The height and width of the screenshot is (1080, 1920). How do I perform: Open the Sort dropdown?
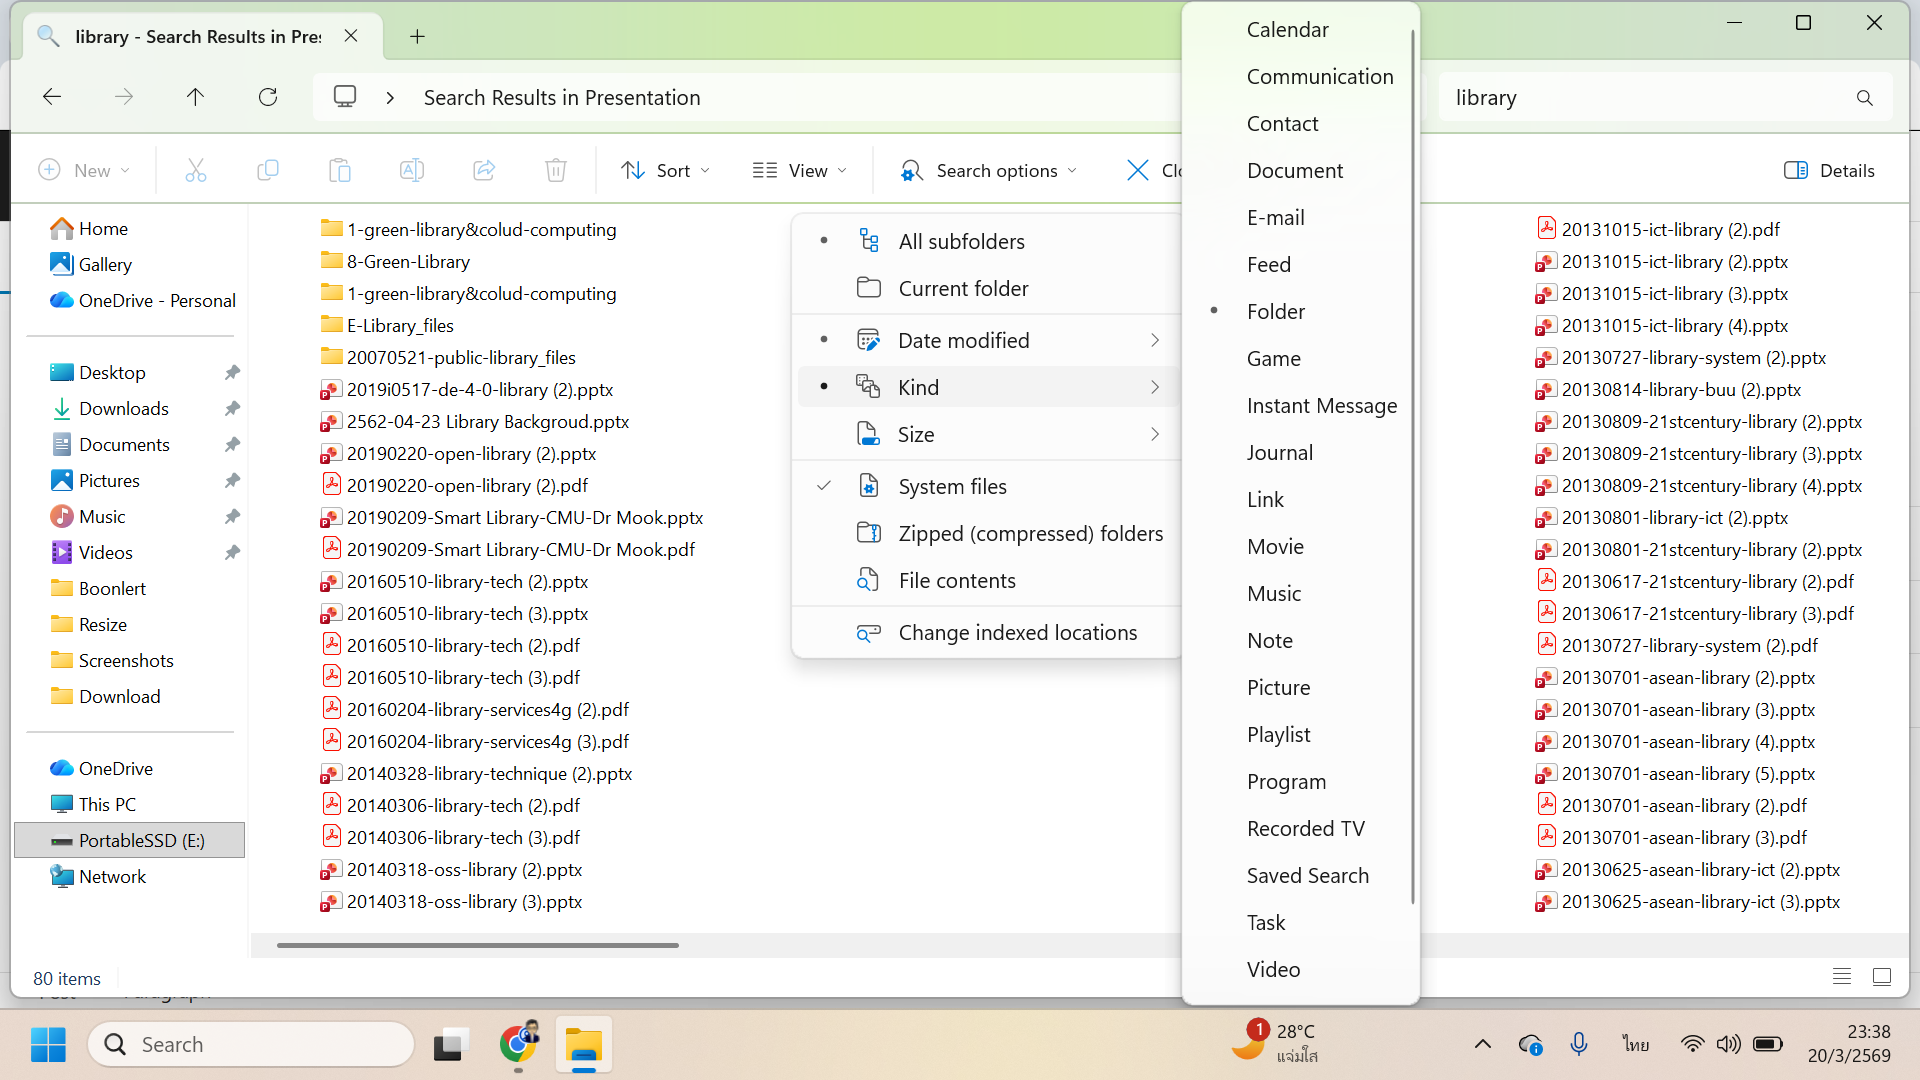click(x=665, y=171)
